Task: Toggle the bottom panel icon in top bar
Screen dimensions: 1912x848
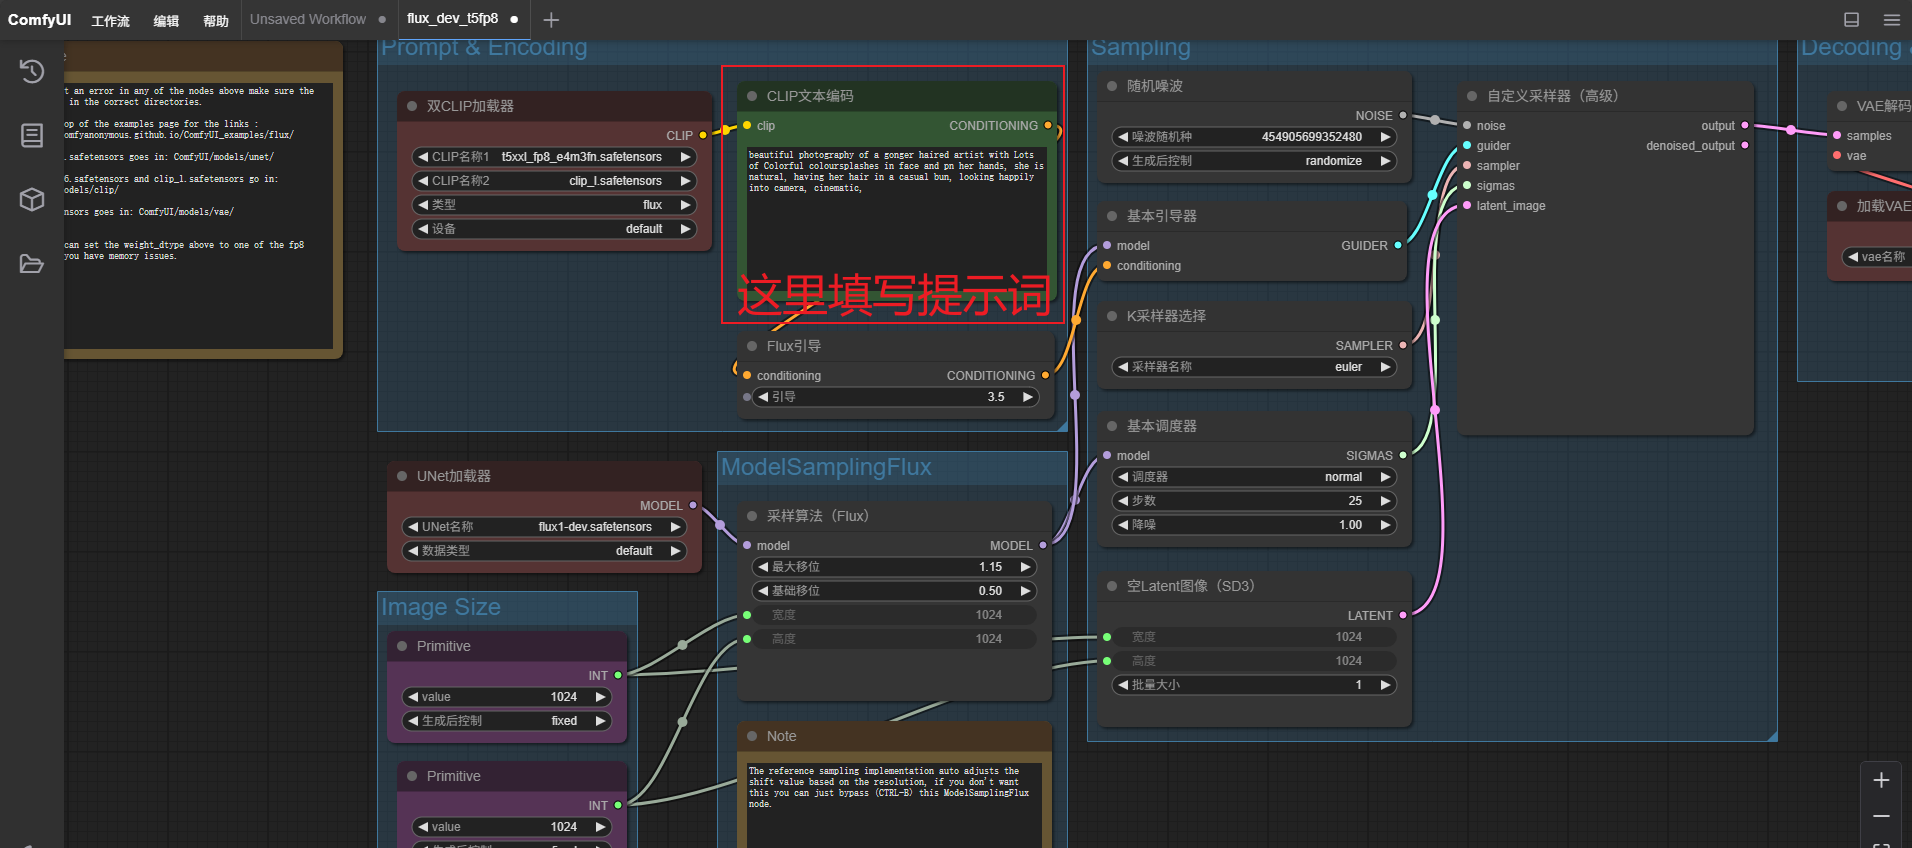Action: tap(1851, 19)
